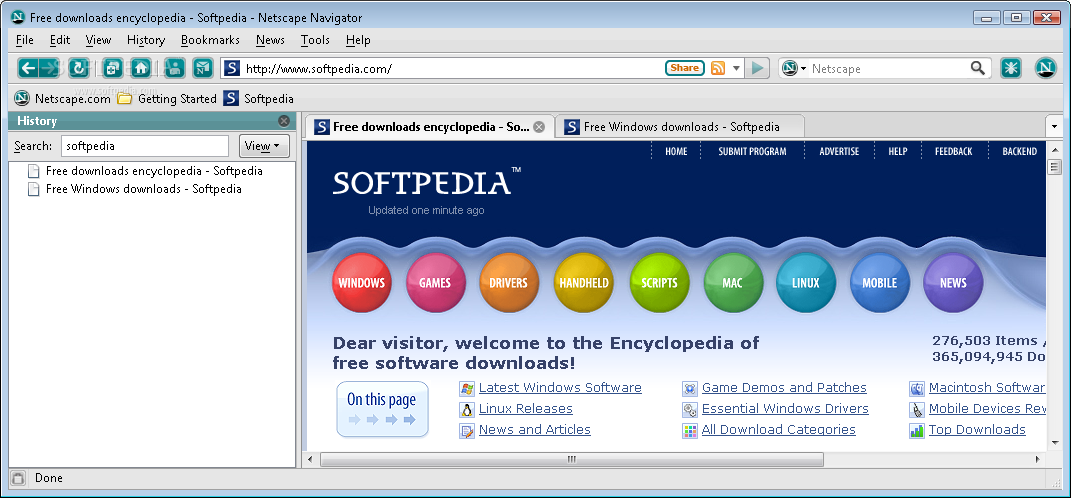
Task: Open the Bookmarks menu
Action: [210, 40]
